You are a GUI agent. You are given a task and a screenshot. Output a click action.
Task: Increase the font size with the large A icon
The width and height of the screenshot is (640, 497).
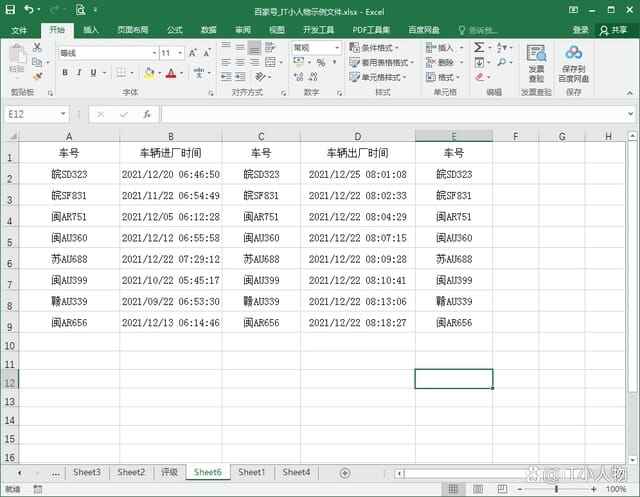[193, 53]
